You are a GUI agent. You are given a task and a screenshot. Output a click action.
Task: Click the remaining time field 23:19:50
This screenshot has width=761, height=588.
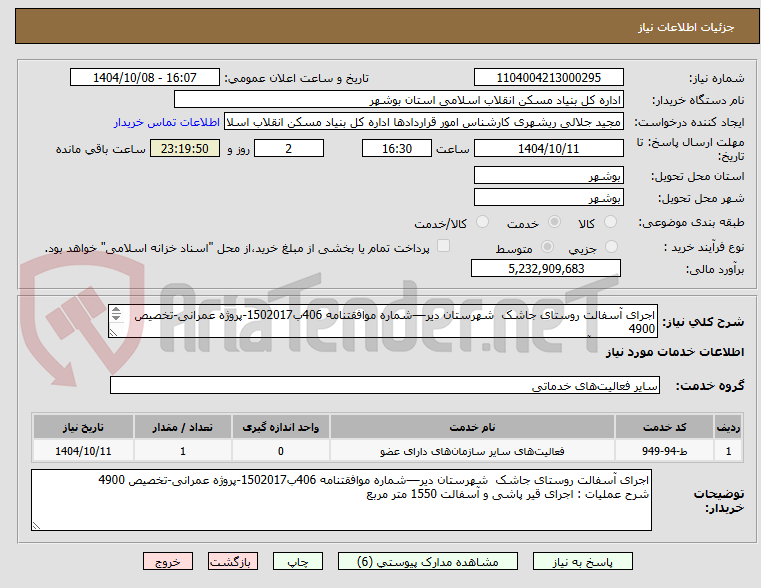pos(184,148)
